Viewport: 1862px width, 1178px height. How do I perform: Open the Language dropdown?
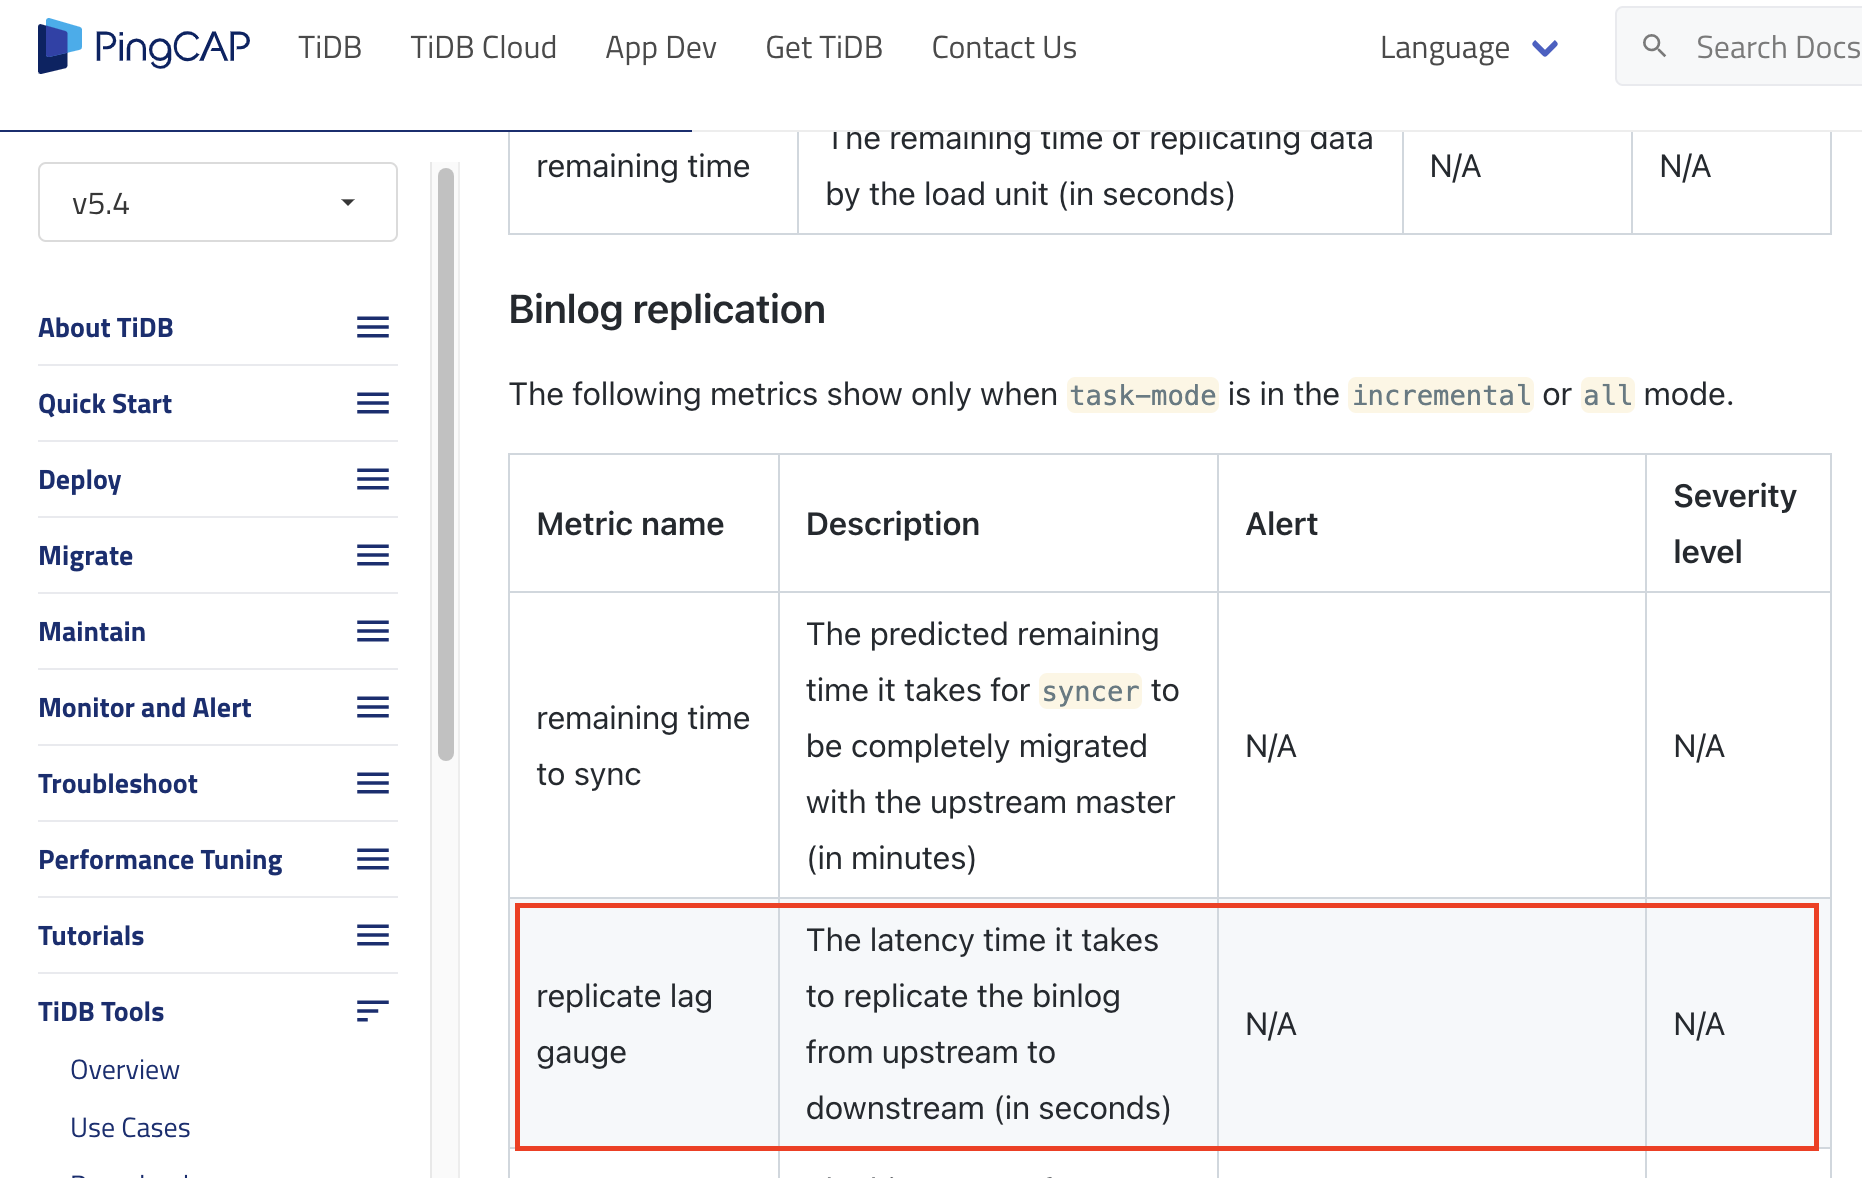point(1467,48)
